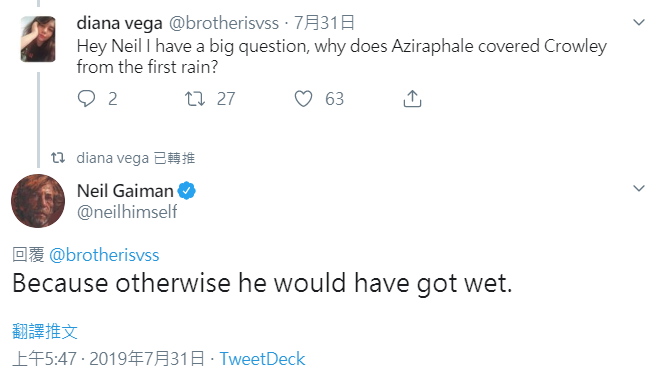The width and height of the screenshot is (652, 376).
Task: Click the Neil Gaiman display name
Action: (x=125, y=191)
